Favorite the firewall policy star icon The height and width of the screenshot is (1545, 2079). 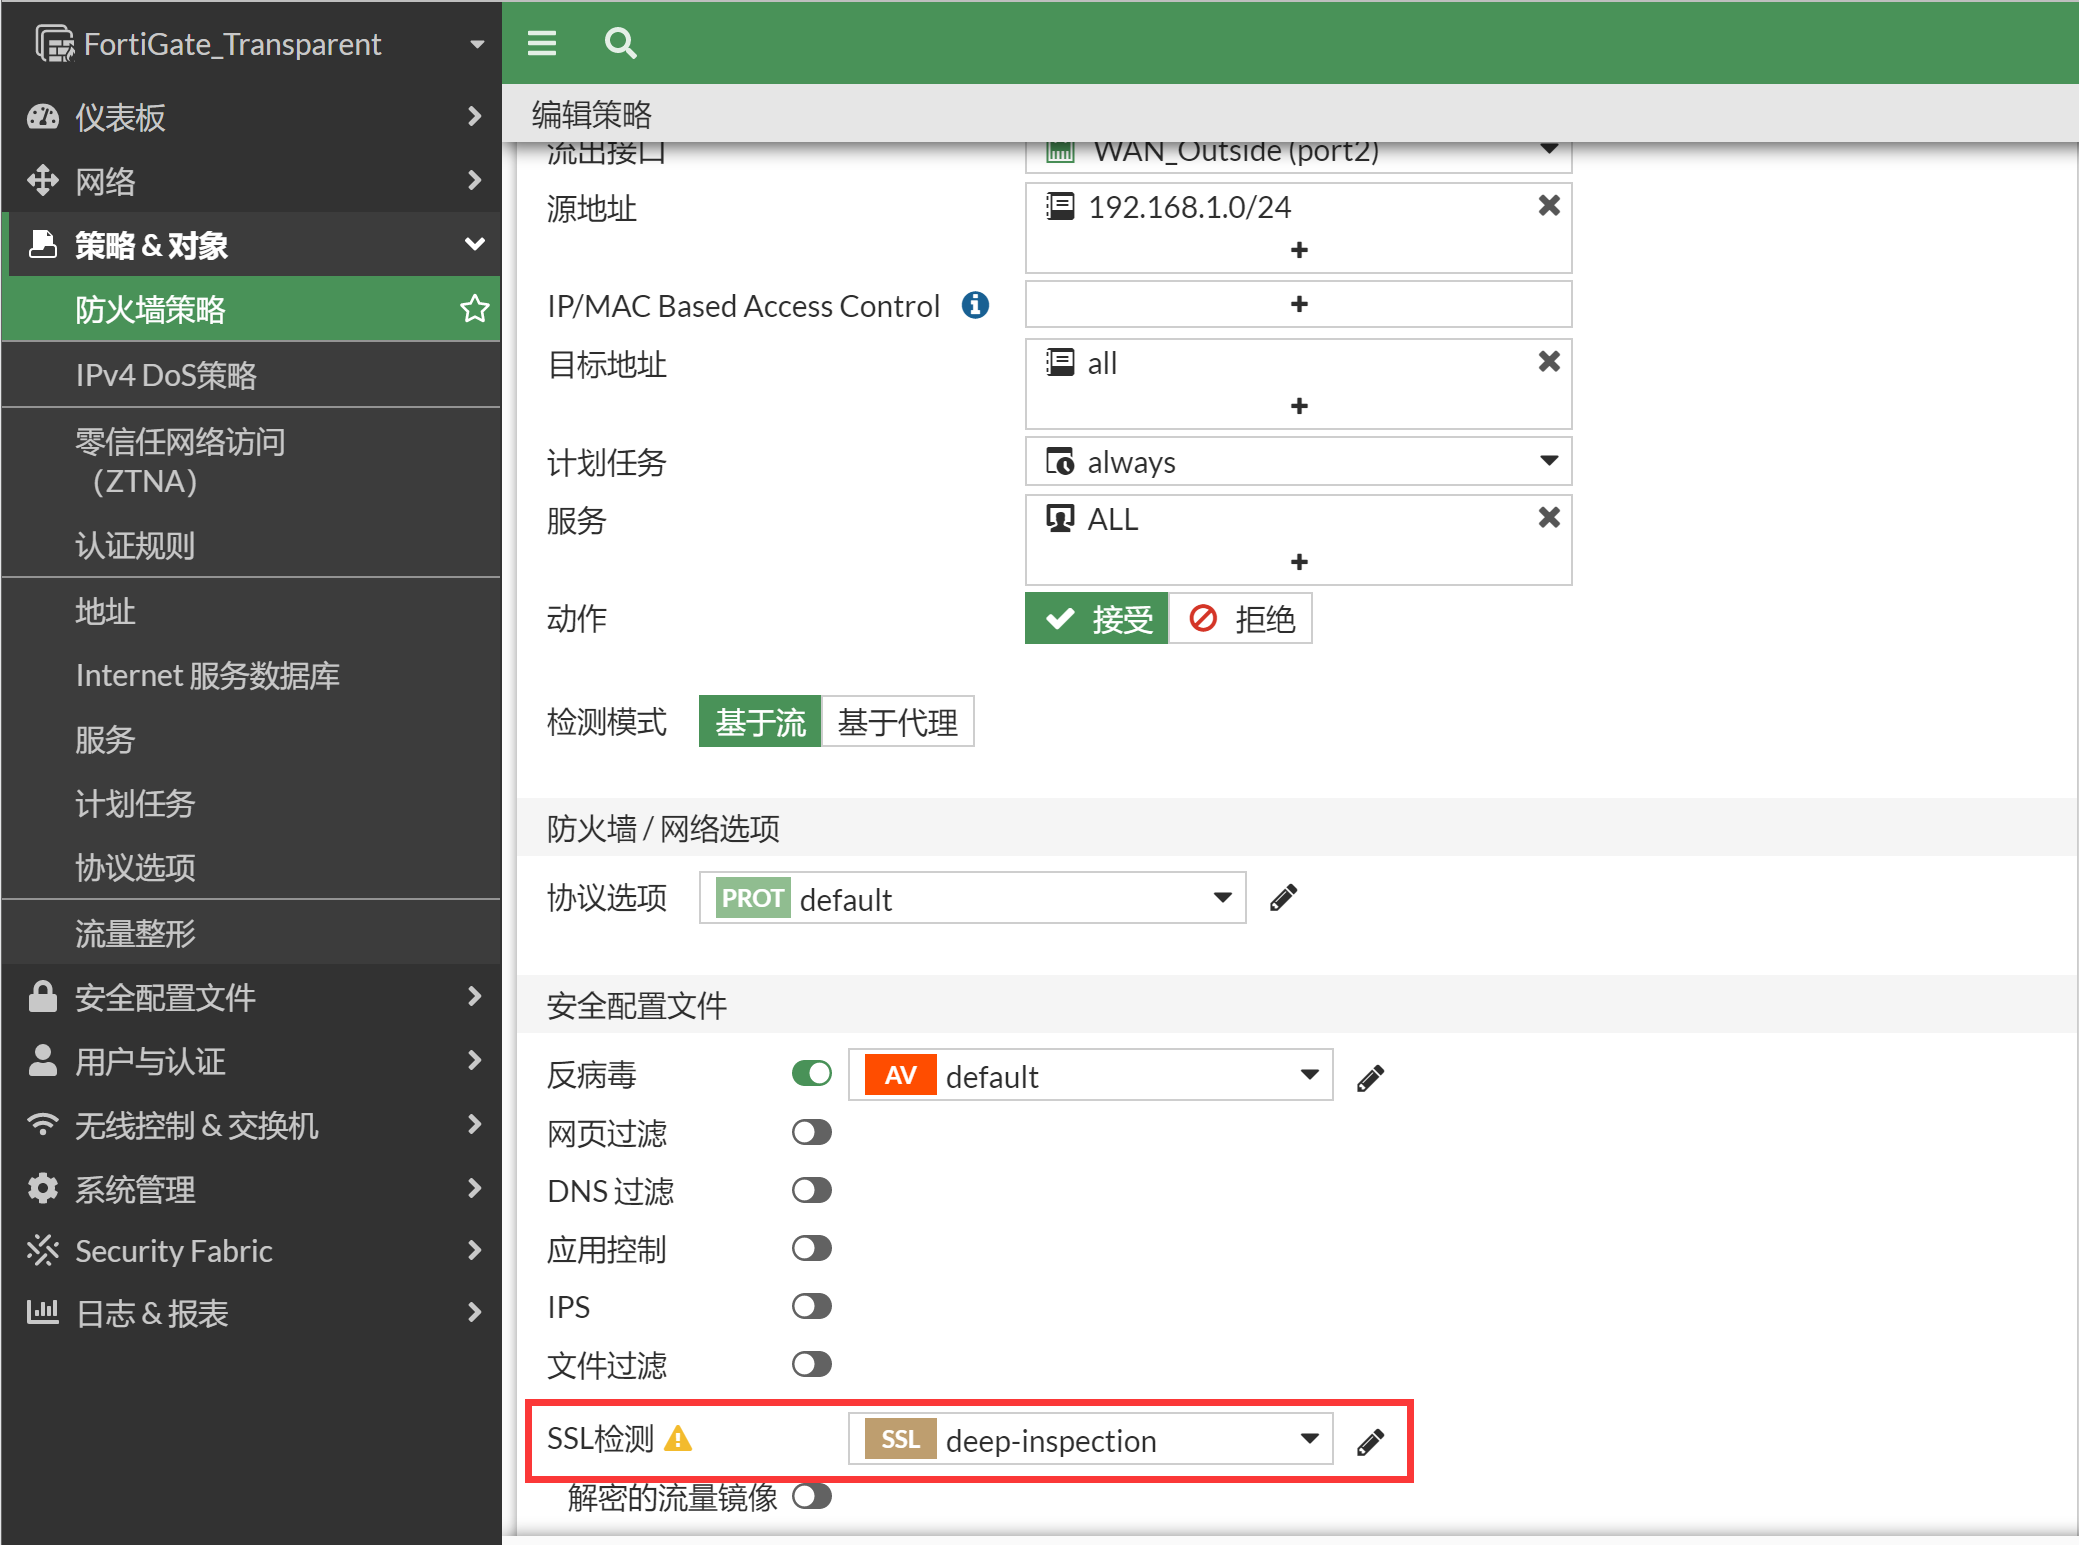(474, 309)
